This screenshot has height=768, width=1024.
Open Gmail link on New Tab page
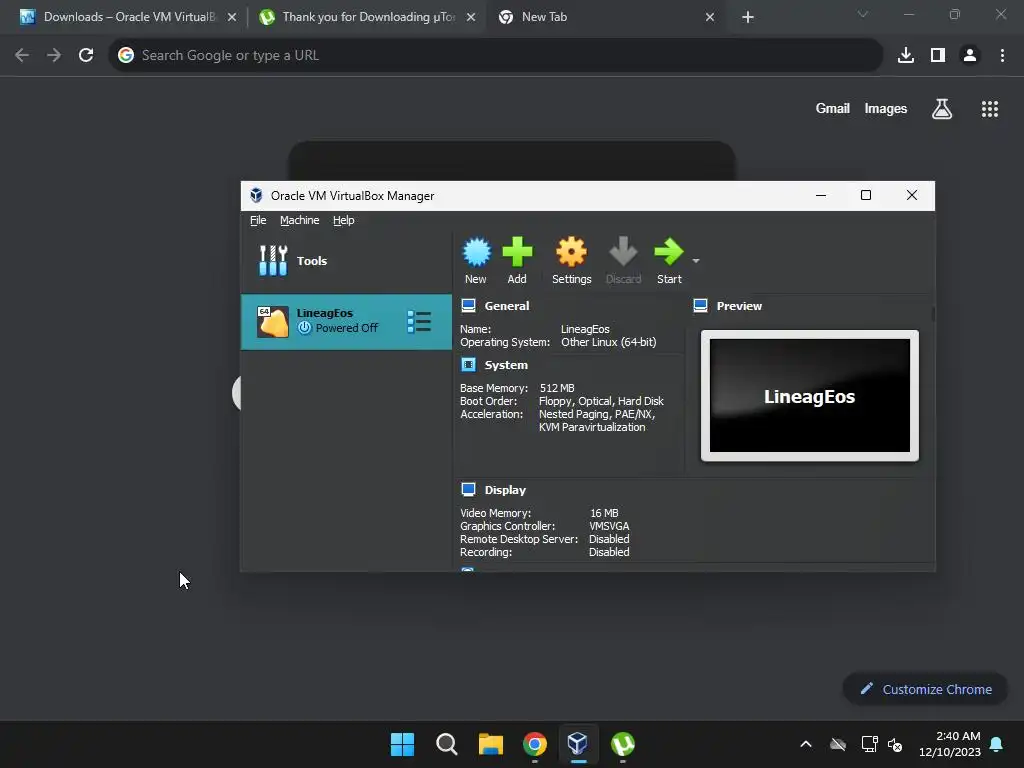click(833, 108)
